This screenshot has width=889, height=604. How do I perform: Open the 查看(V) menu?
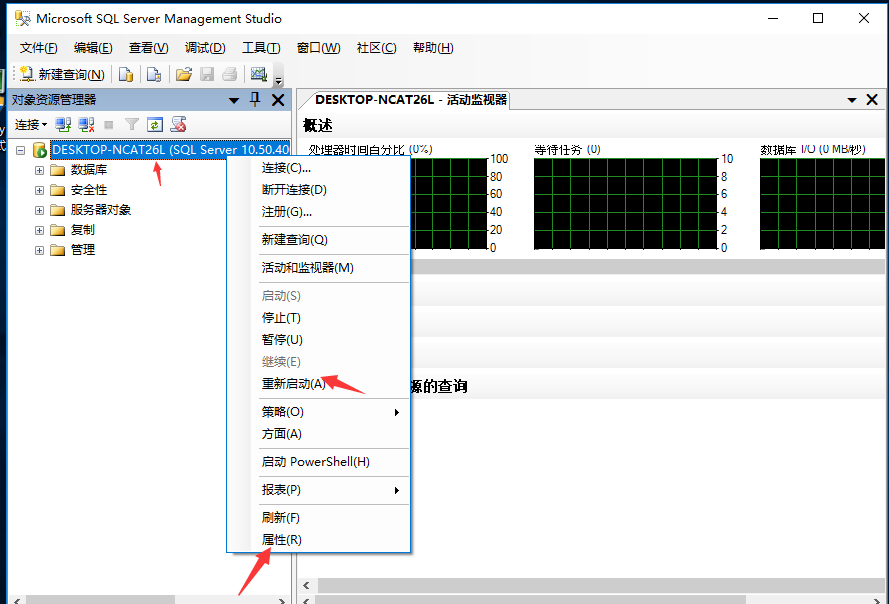(149, 48)
